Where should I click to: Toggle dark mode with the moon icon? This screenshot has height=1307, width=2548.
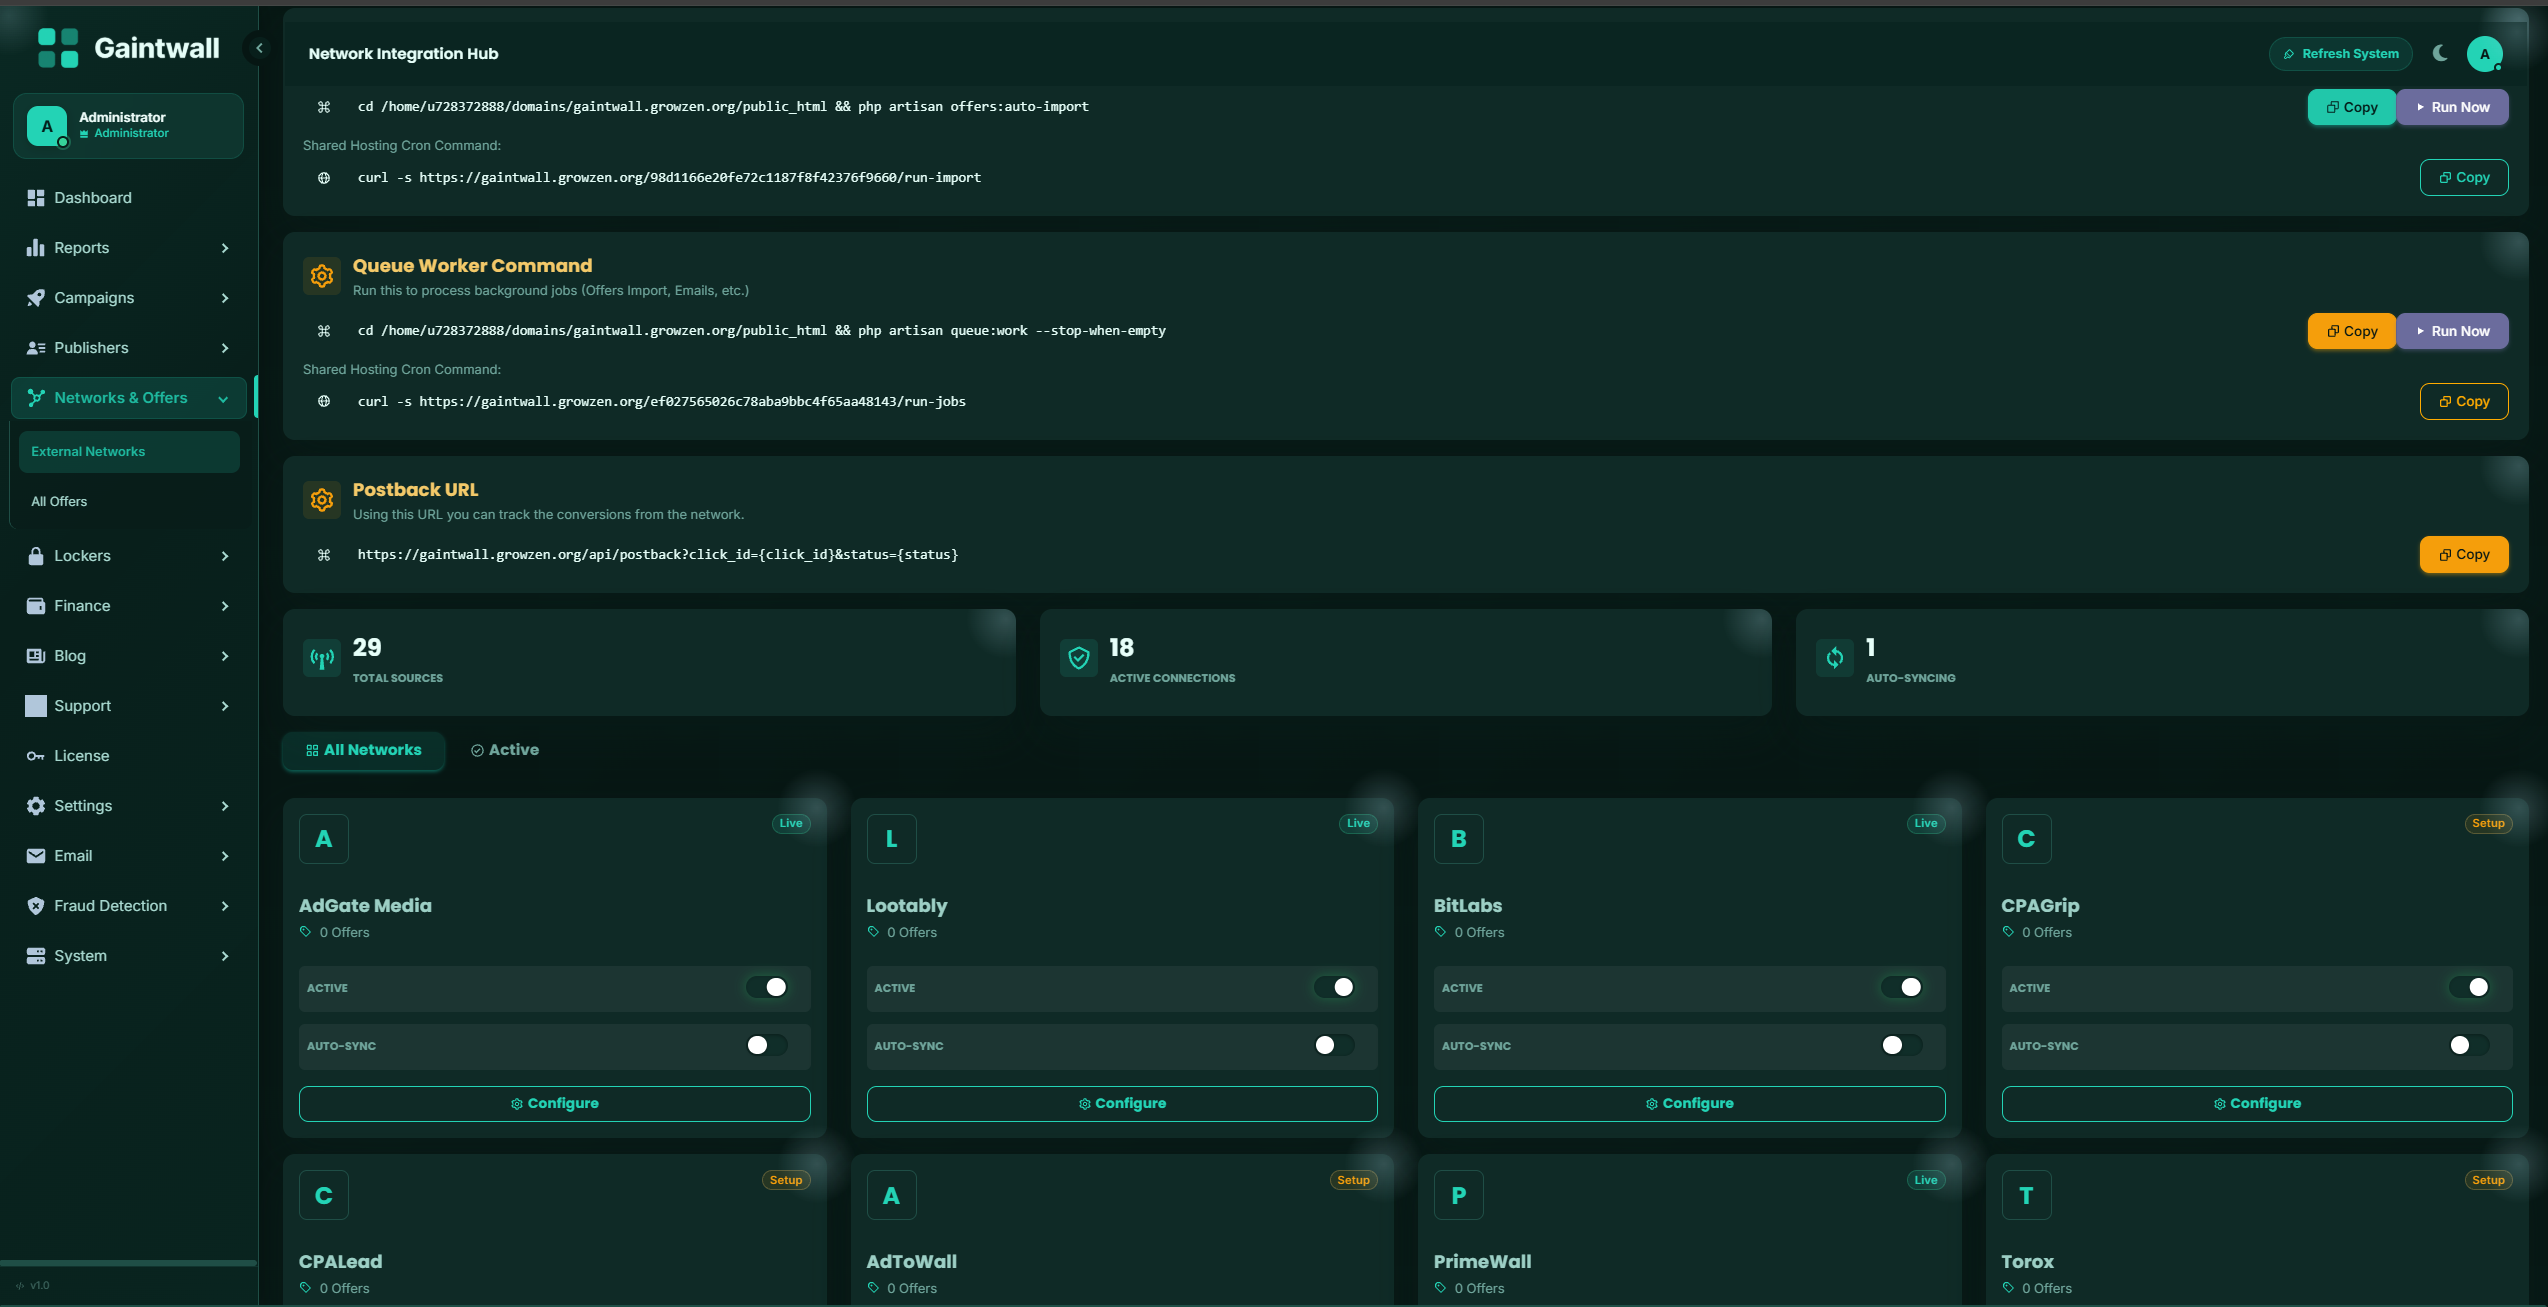(x=2440, y=53)
